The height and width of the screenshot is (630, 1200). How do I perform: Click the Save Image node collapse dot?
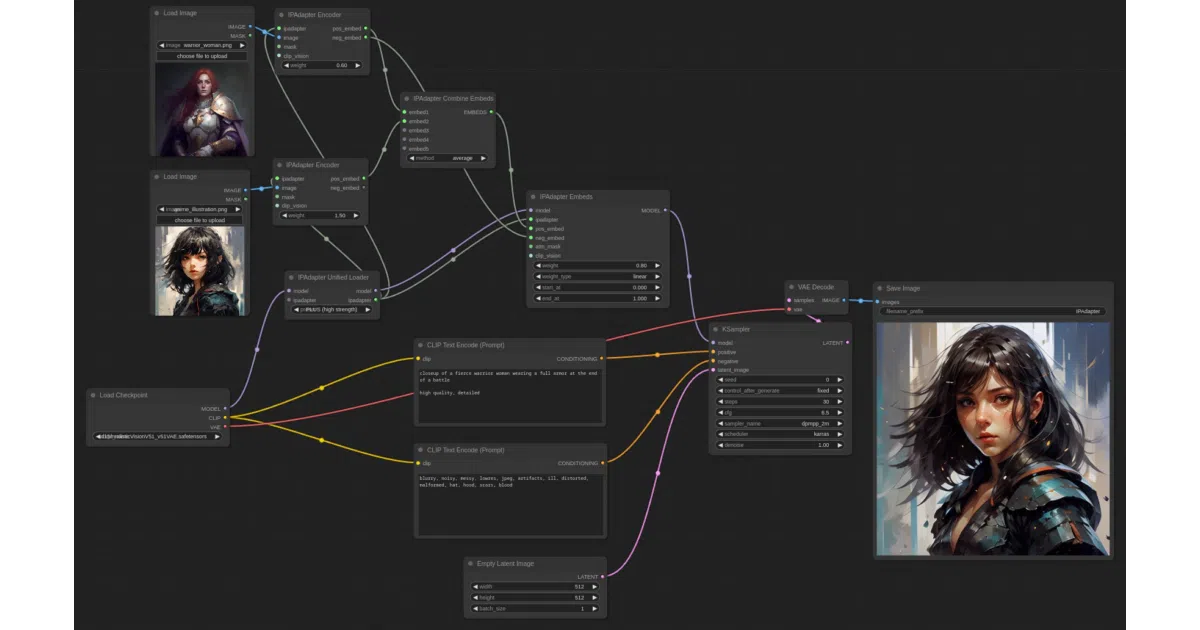pos(880,288)
